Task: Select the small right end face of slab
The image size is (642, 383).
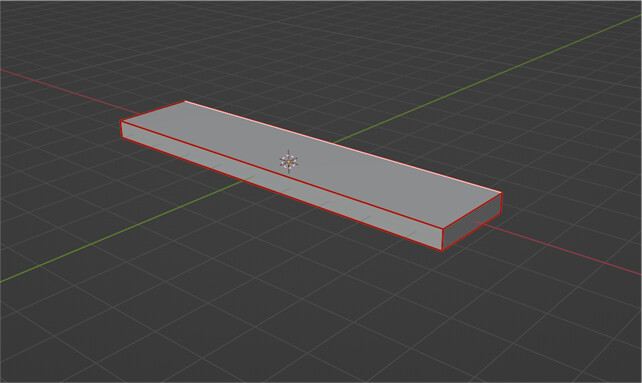Action: point(472,221)
